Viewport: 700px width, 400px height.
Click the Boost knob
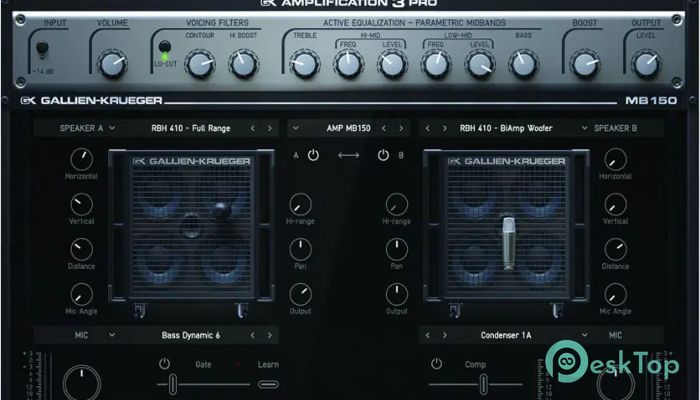pyautogui.click(x=585, y=65)
